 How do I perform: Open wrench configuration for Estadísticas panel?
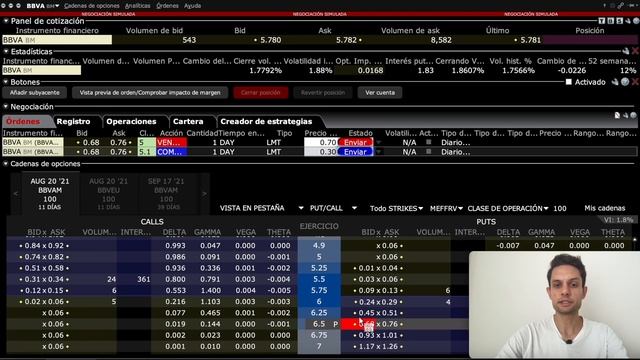pos(626,51)
